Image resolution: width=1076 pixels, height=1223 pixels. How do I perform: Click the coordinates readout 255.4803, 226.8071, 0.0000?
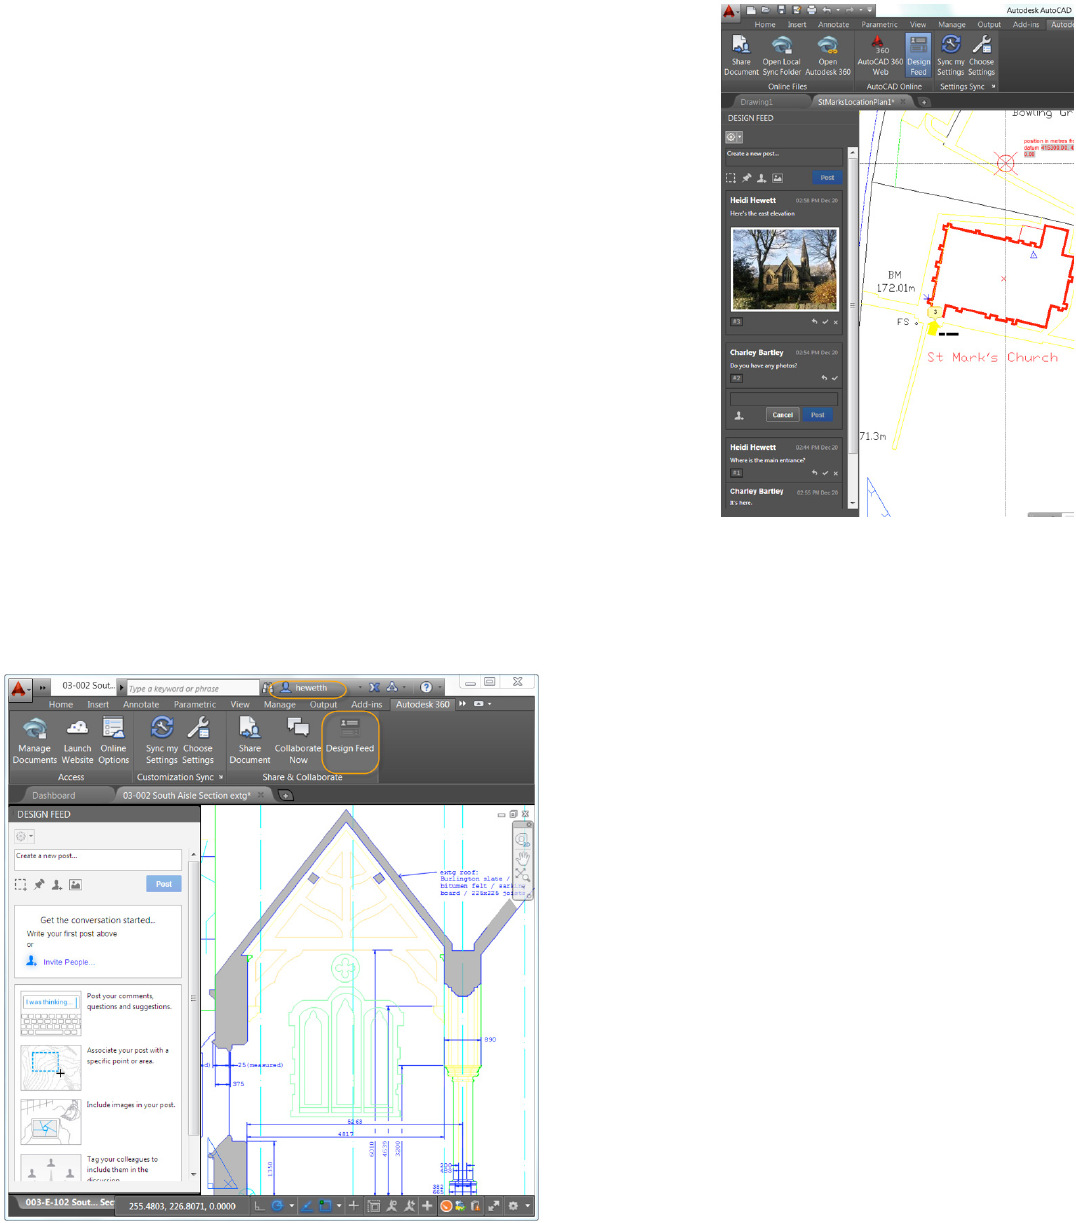click(x=182, y=1206)
